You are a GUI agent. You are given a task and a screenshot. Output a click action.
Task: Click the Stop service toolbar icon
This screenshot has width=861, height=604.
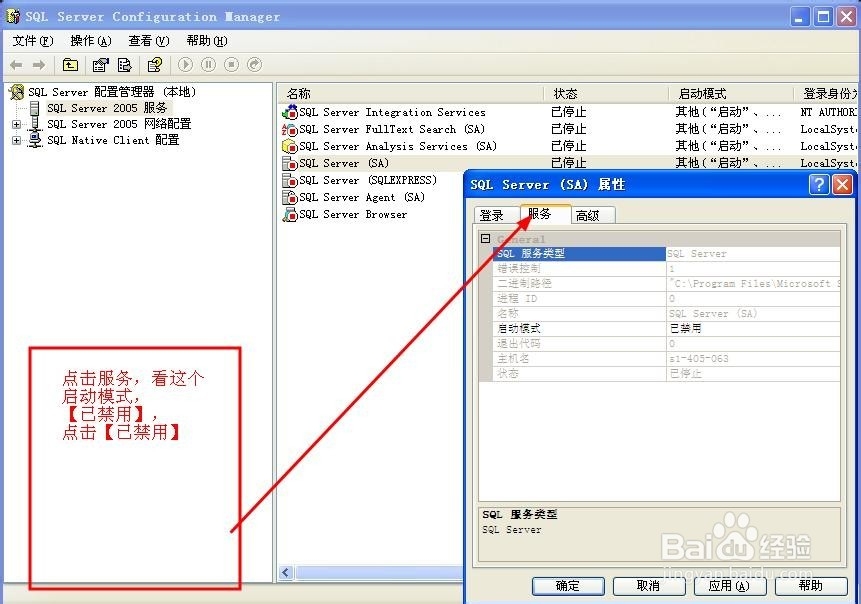[x=232, y=65]
